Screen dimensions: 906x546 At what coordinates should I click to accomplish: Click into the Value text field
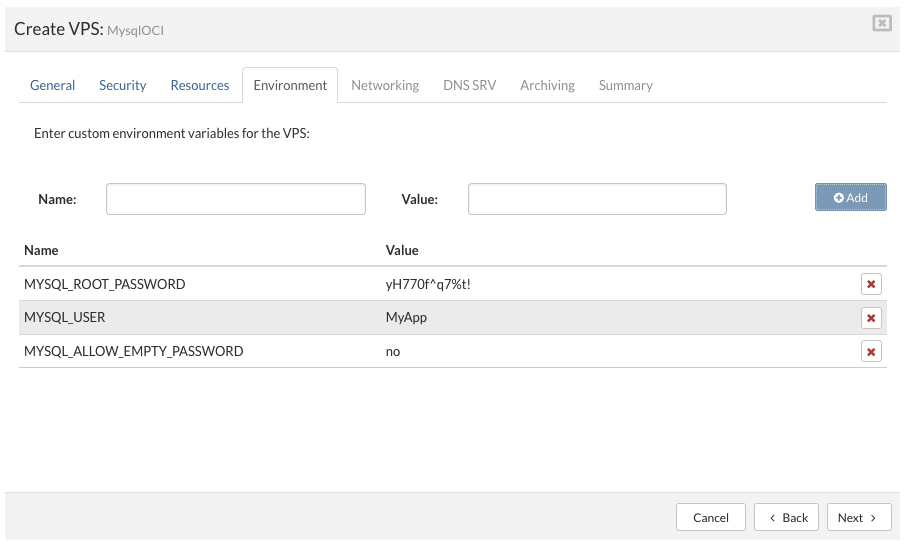coord(597,199)
